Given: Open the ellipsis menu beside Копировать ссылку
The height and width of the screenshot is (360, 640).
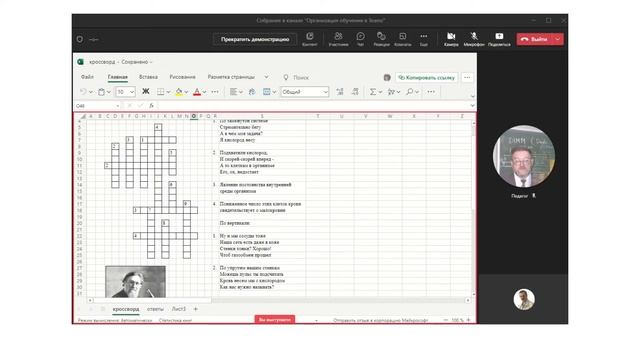Looking at the screenshot, I should pos(467,78).
